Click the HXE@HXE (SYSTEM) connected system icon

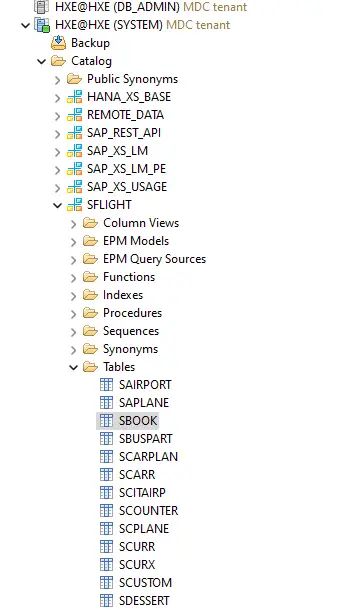point(42,25)
